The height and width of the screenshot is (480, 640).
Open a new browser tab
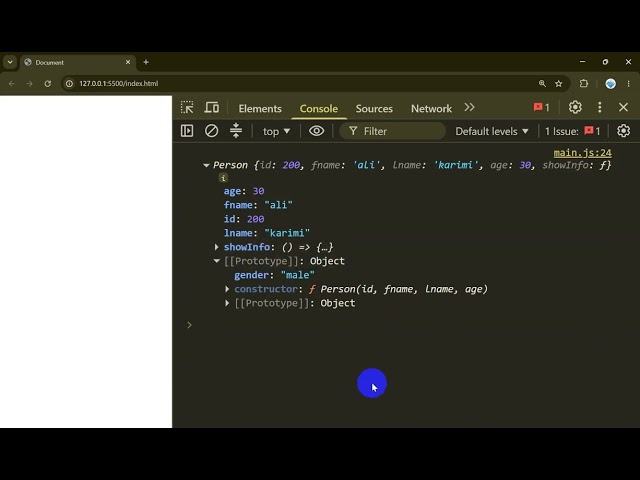[x=146, y=62]
